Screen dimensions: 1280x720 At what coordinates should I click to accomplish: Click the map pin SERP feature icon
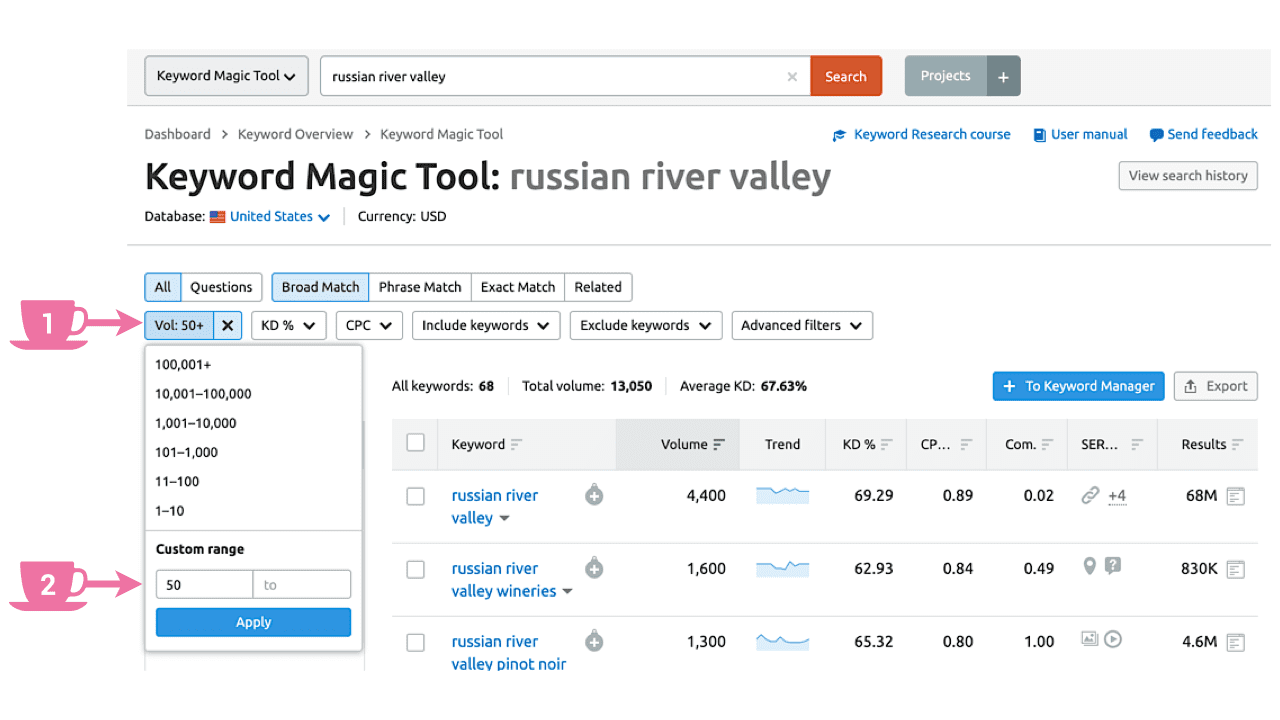tap(1090, 567)
